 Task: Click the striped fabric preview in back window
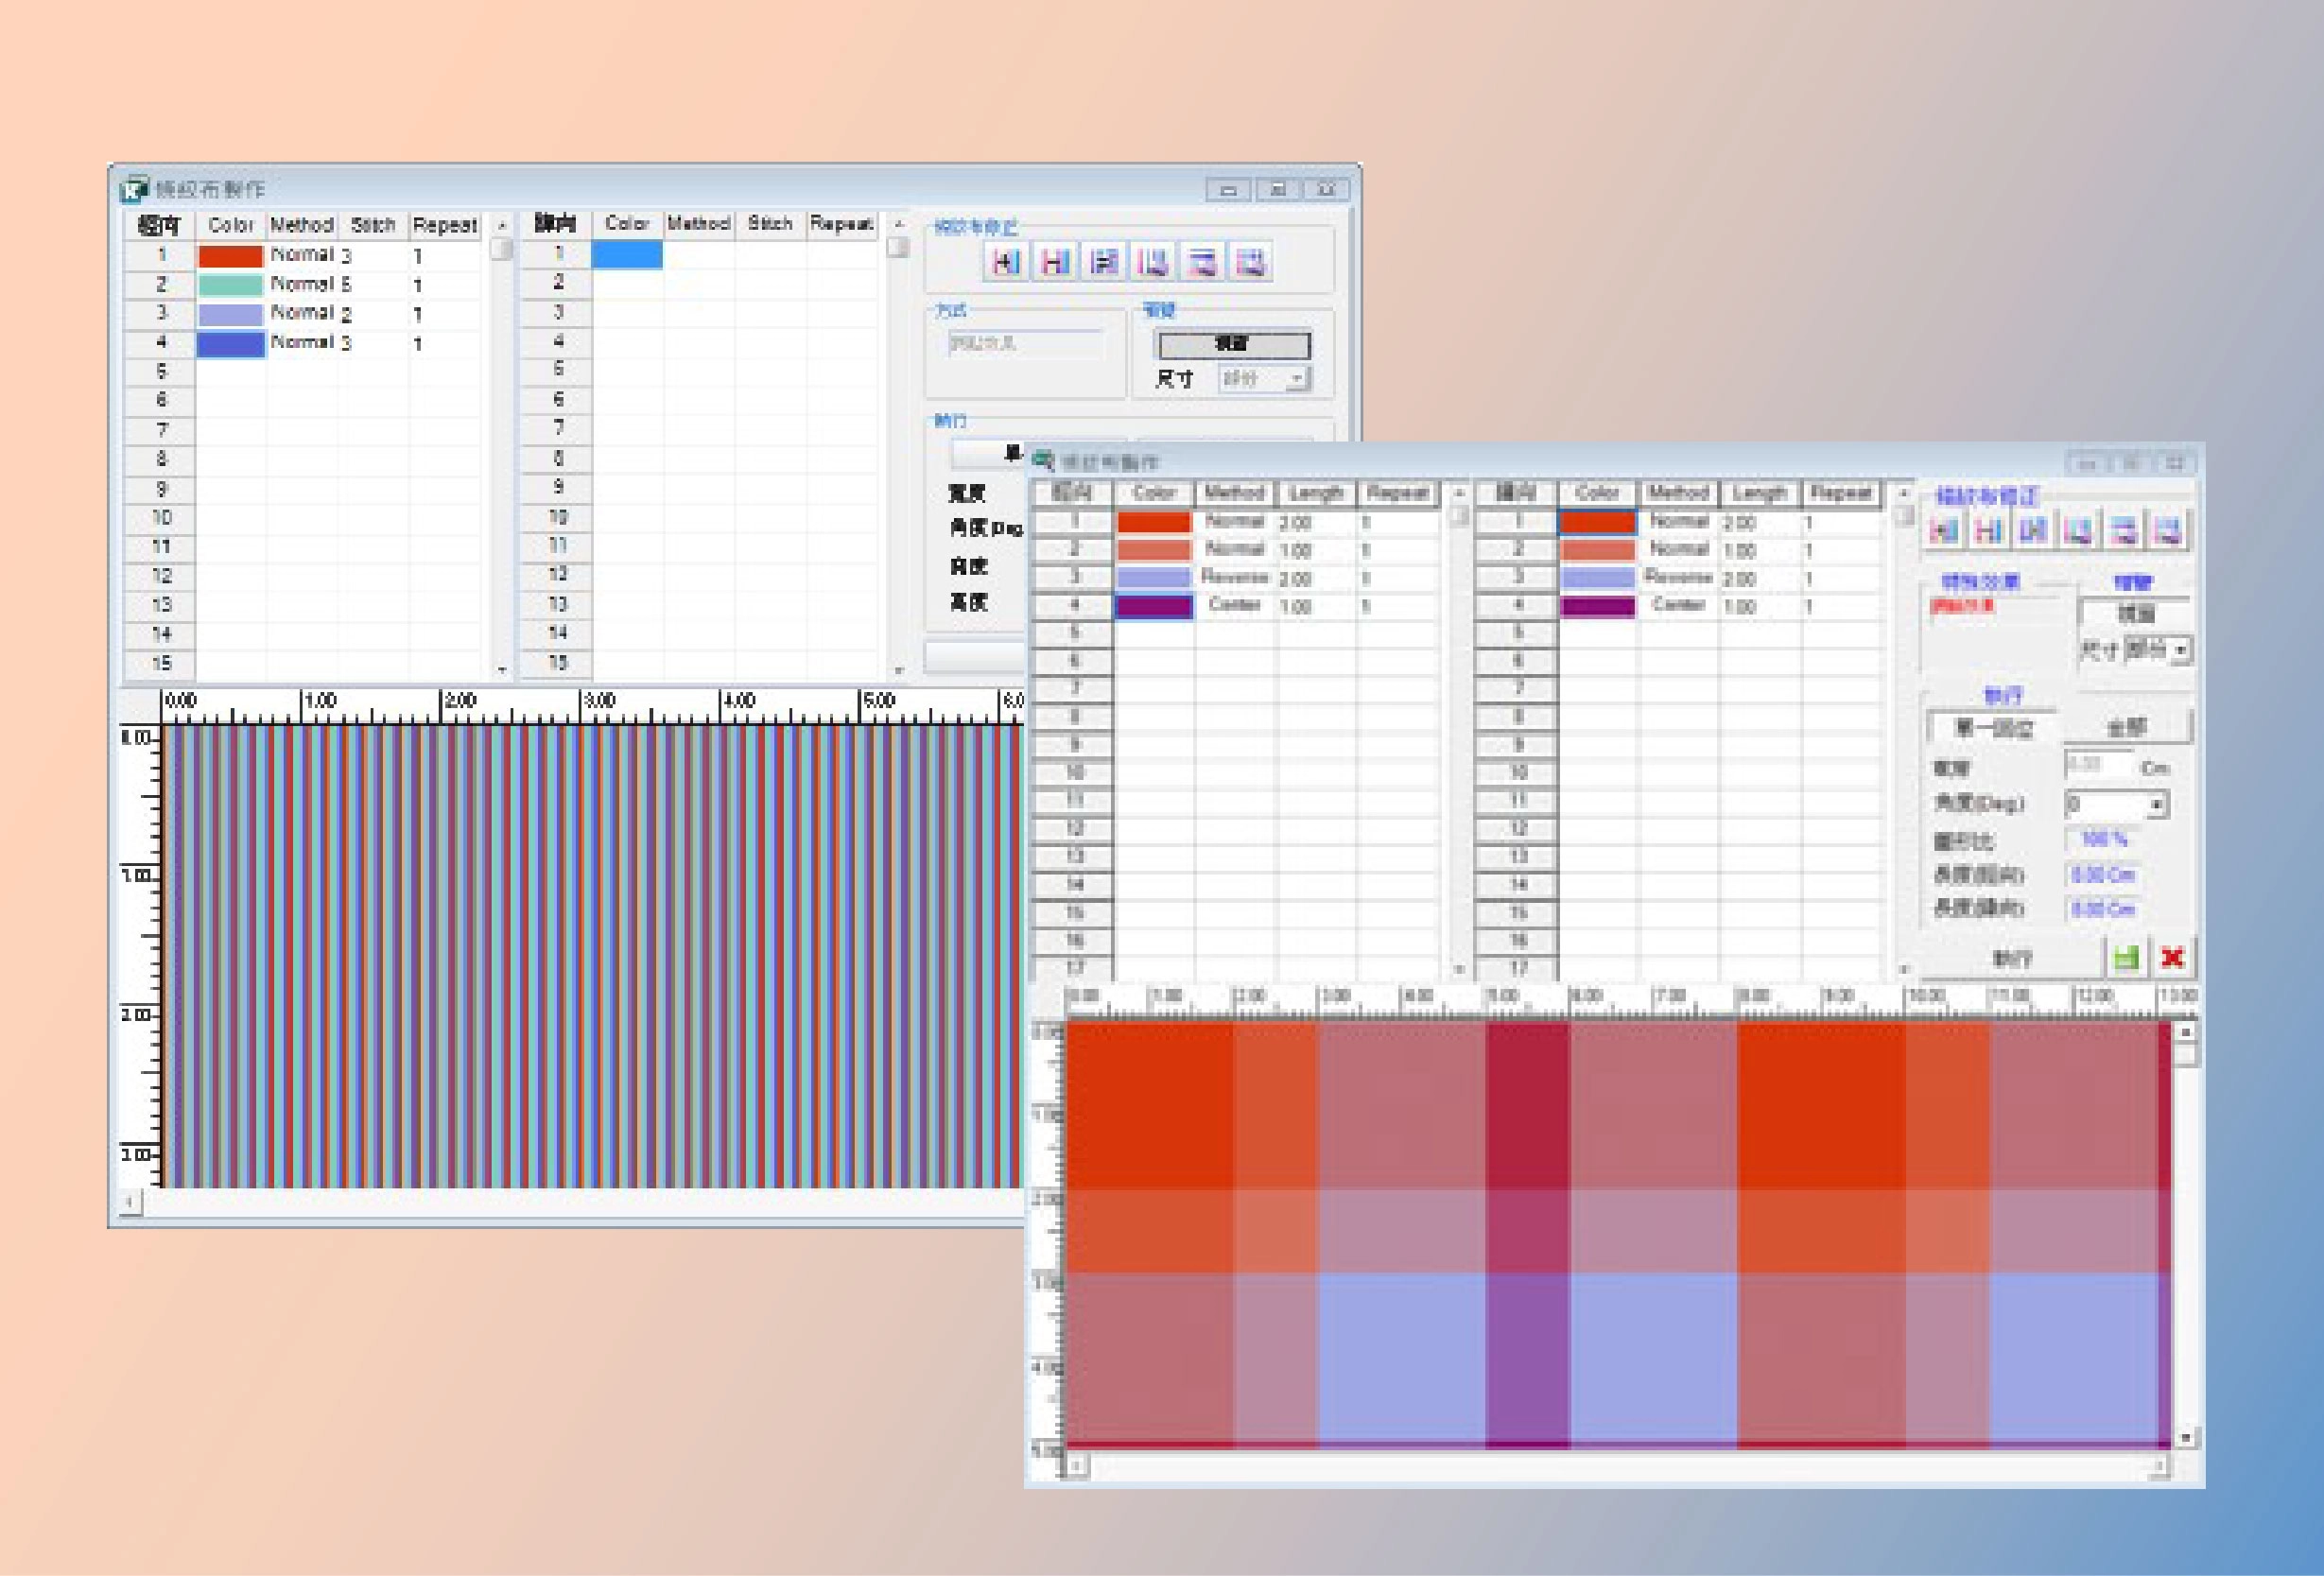point(592,956)
